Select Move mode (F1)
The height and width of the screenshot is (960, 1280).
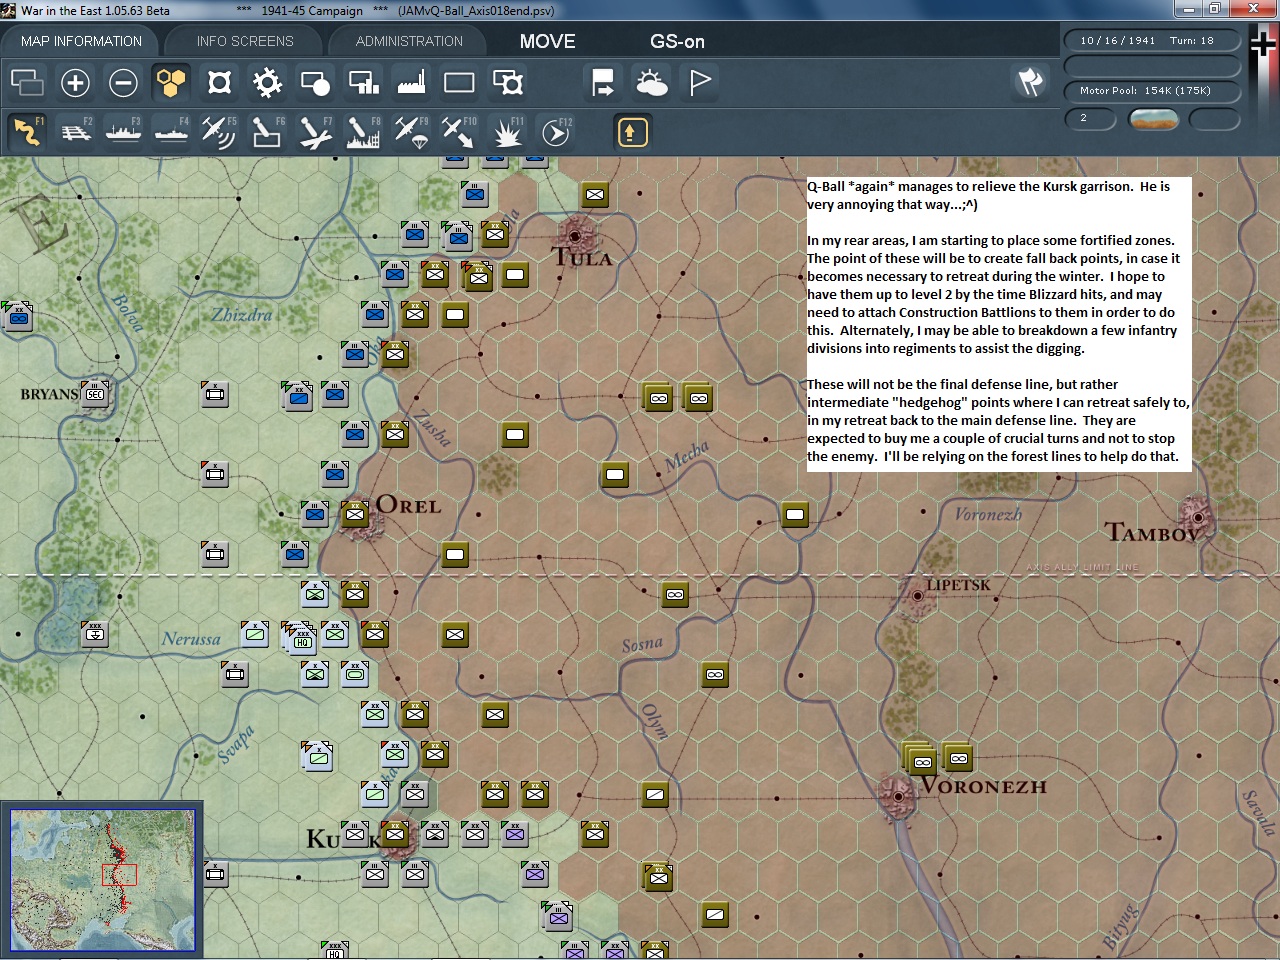[x=27, y=132]
